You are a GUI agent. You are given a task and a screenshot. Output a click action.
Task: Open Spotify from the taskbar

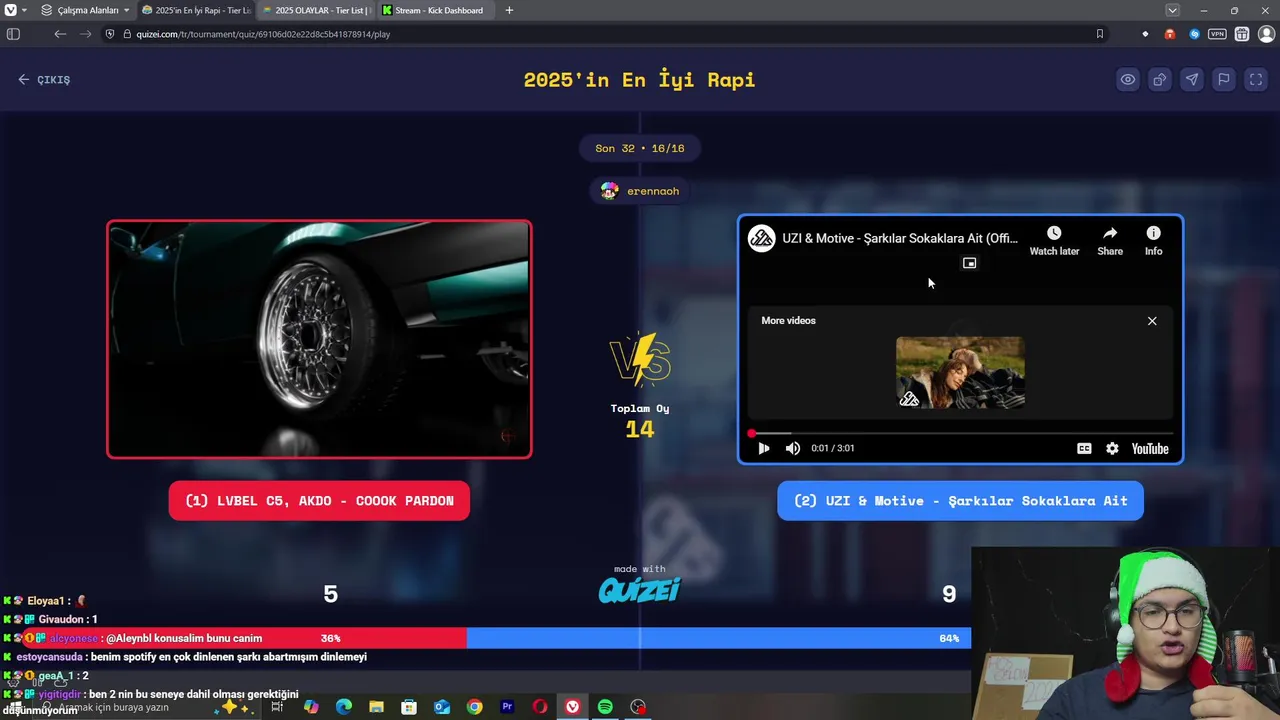tap(605, 707)
